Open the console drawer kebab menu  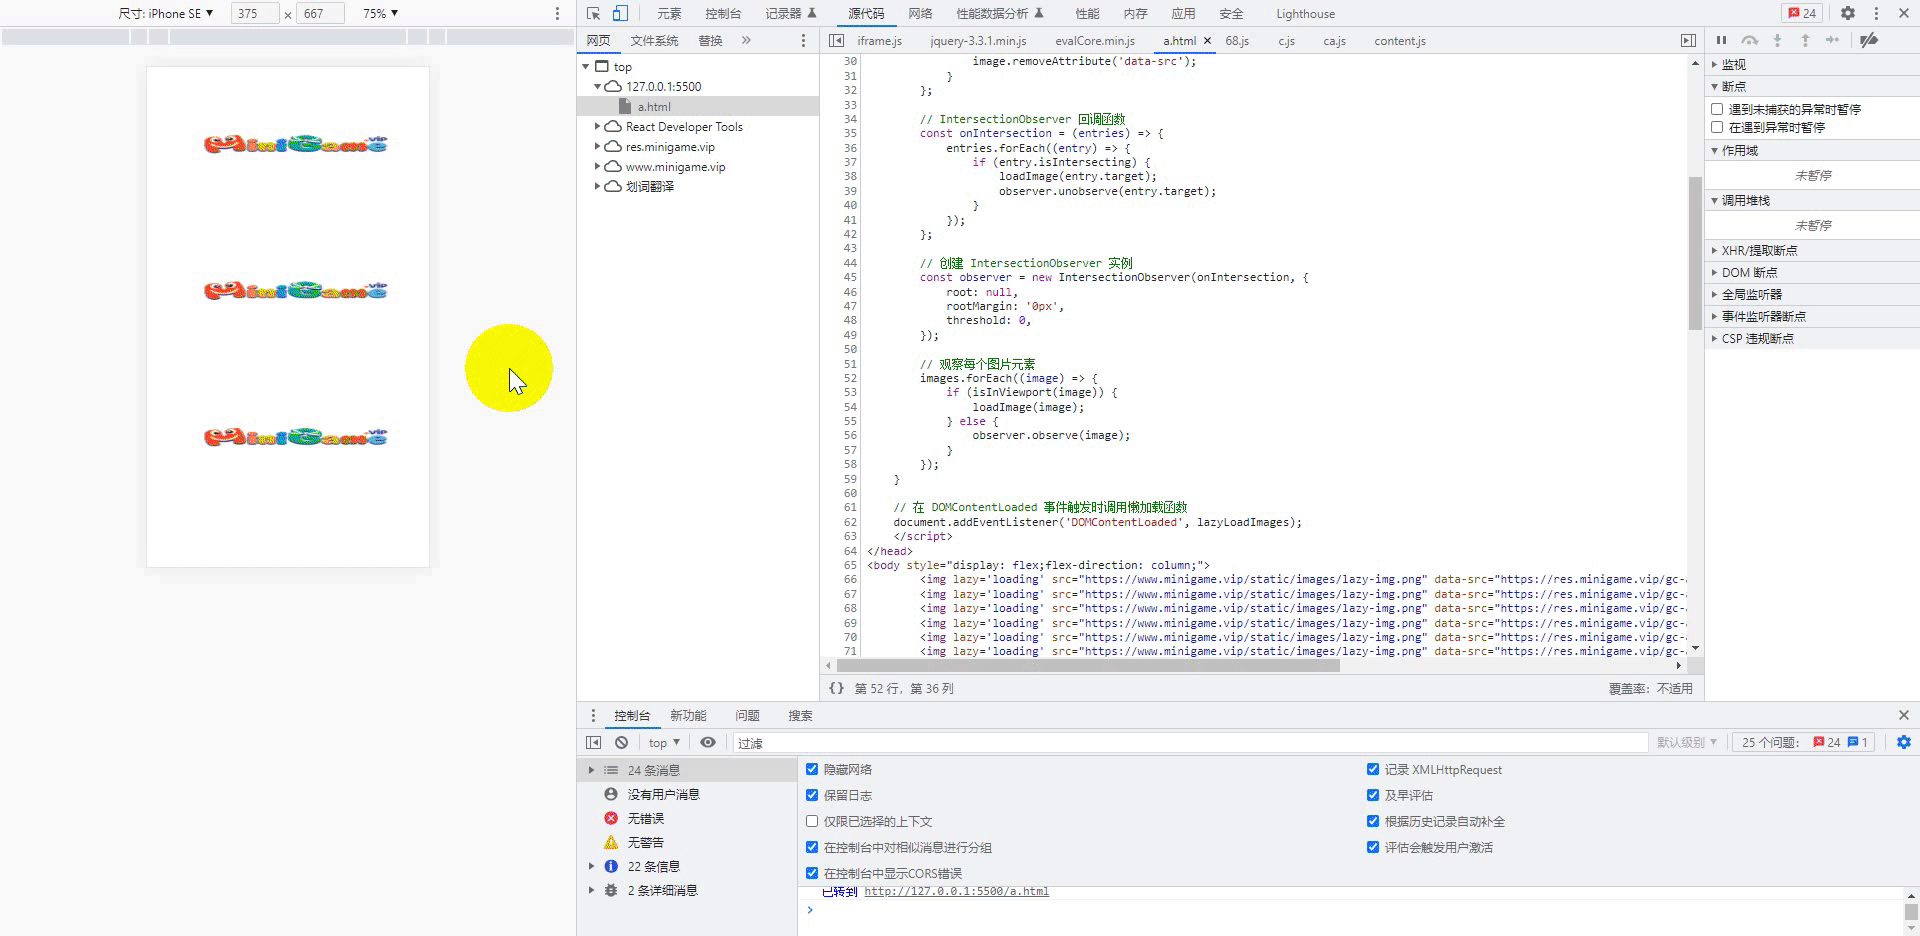click(x=593, y=715)
